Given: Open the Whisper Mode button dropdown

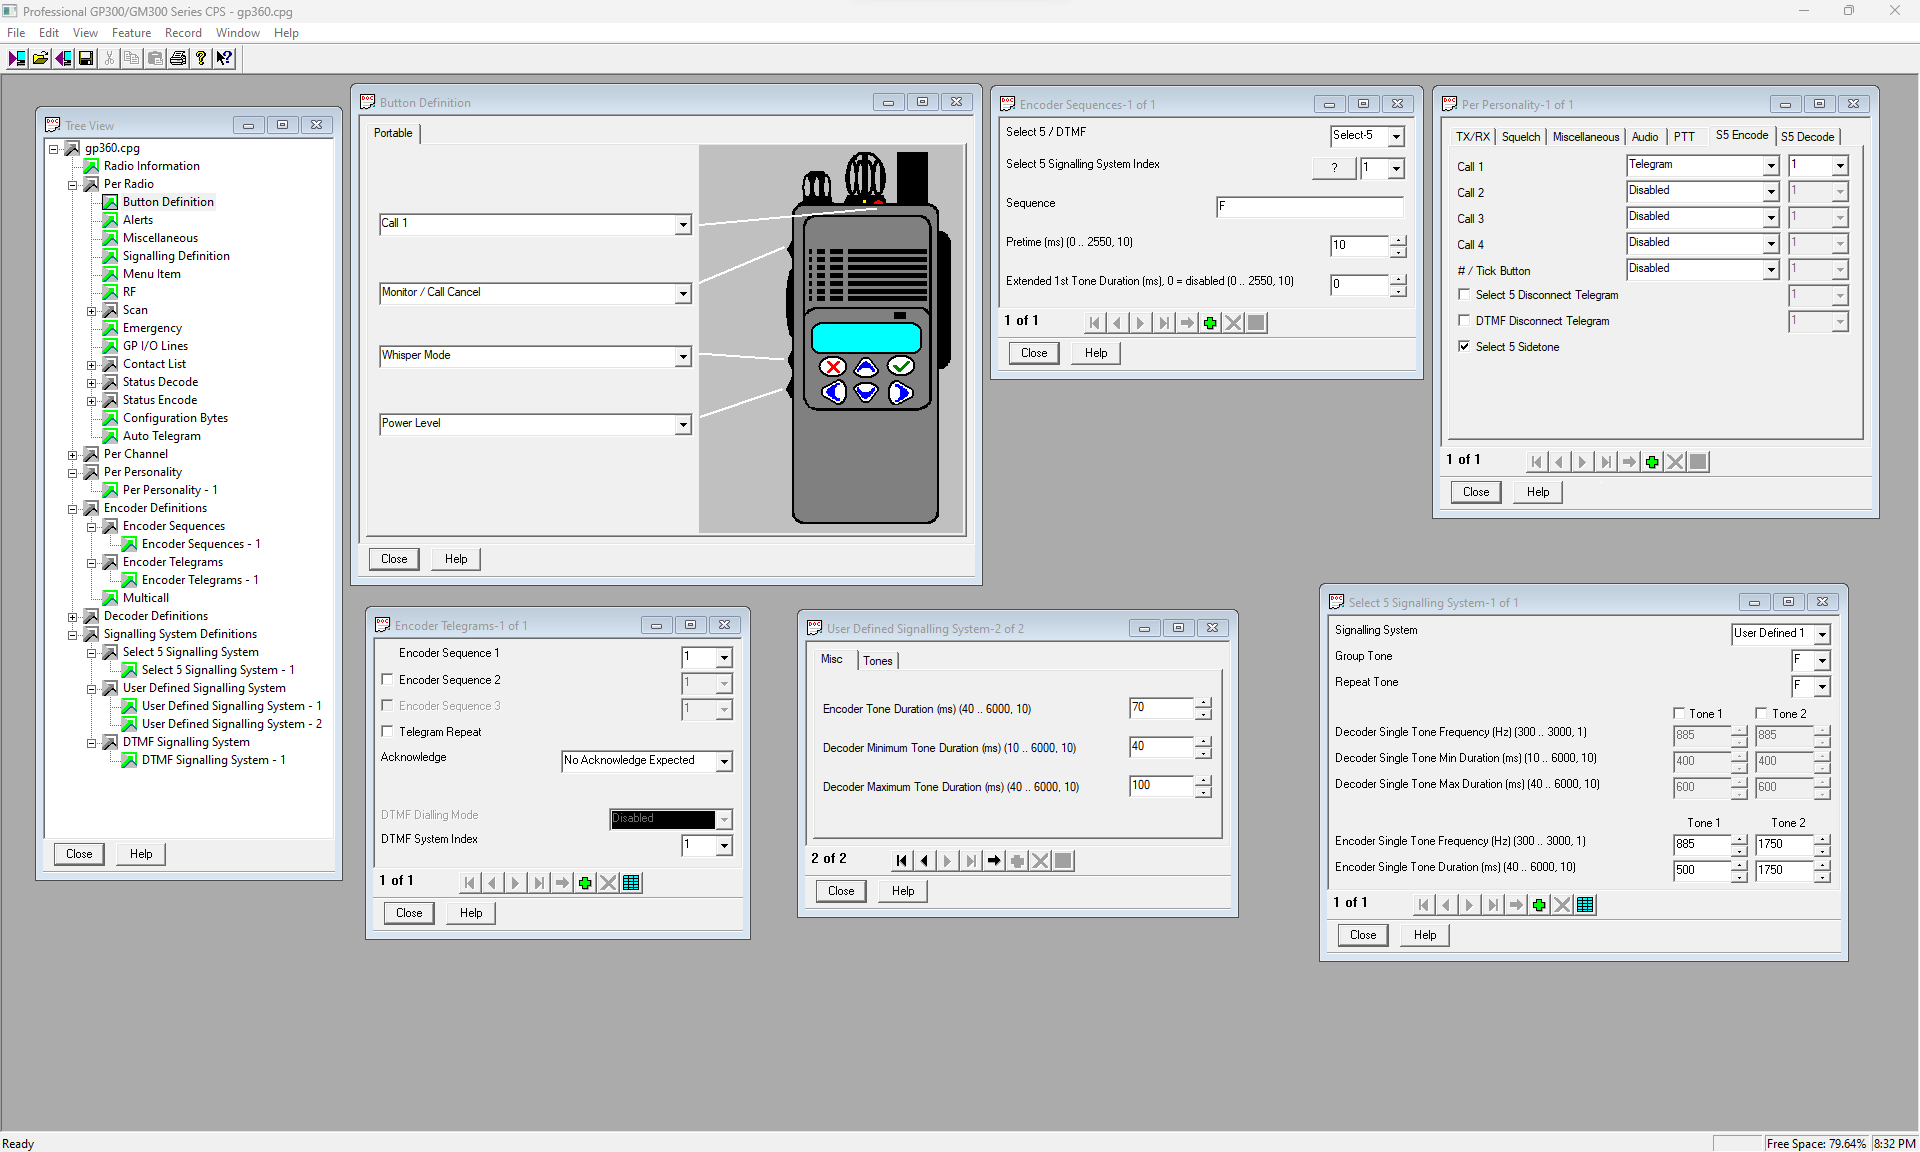Looking at the screenshot, I should [x=683, y=357].
